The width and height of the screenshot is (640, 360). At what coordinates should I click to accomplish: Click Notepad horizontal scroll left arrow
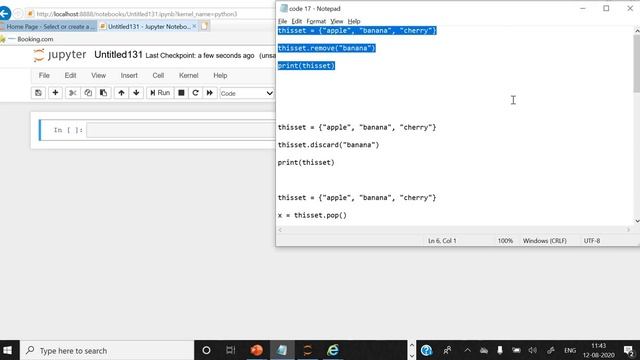pos(280,230)
